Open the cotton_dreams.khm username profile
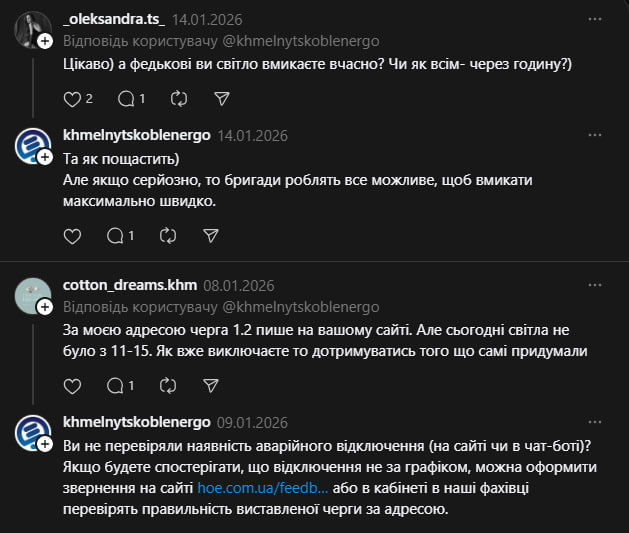The height and width of the screenshot is (533, 629). pyautogui.click(x=129, y=285)
